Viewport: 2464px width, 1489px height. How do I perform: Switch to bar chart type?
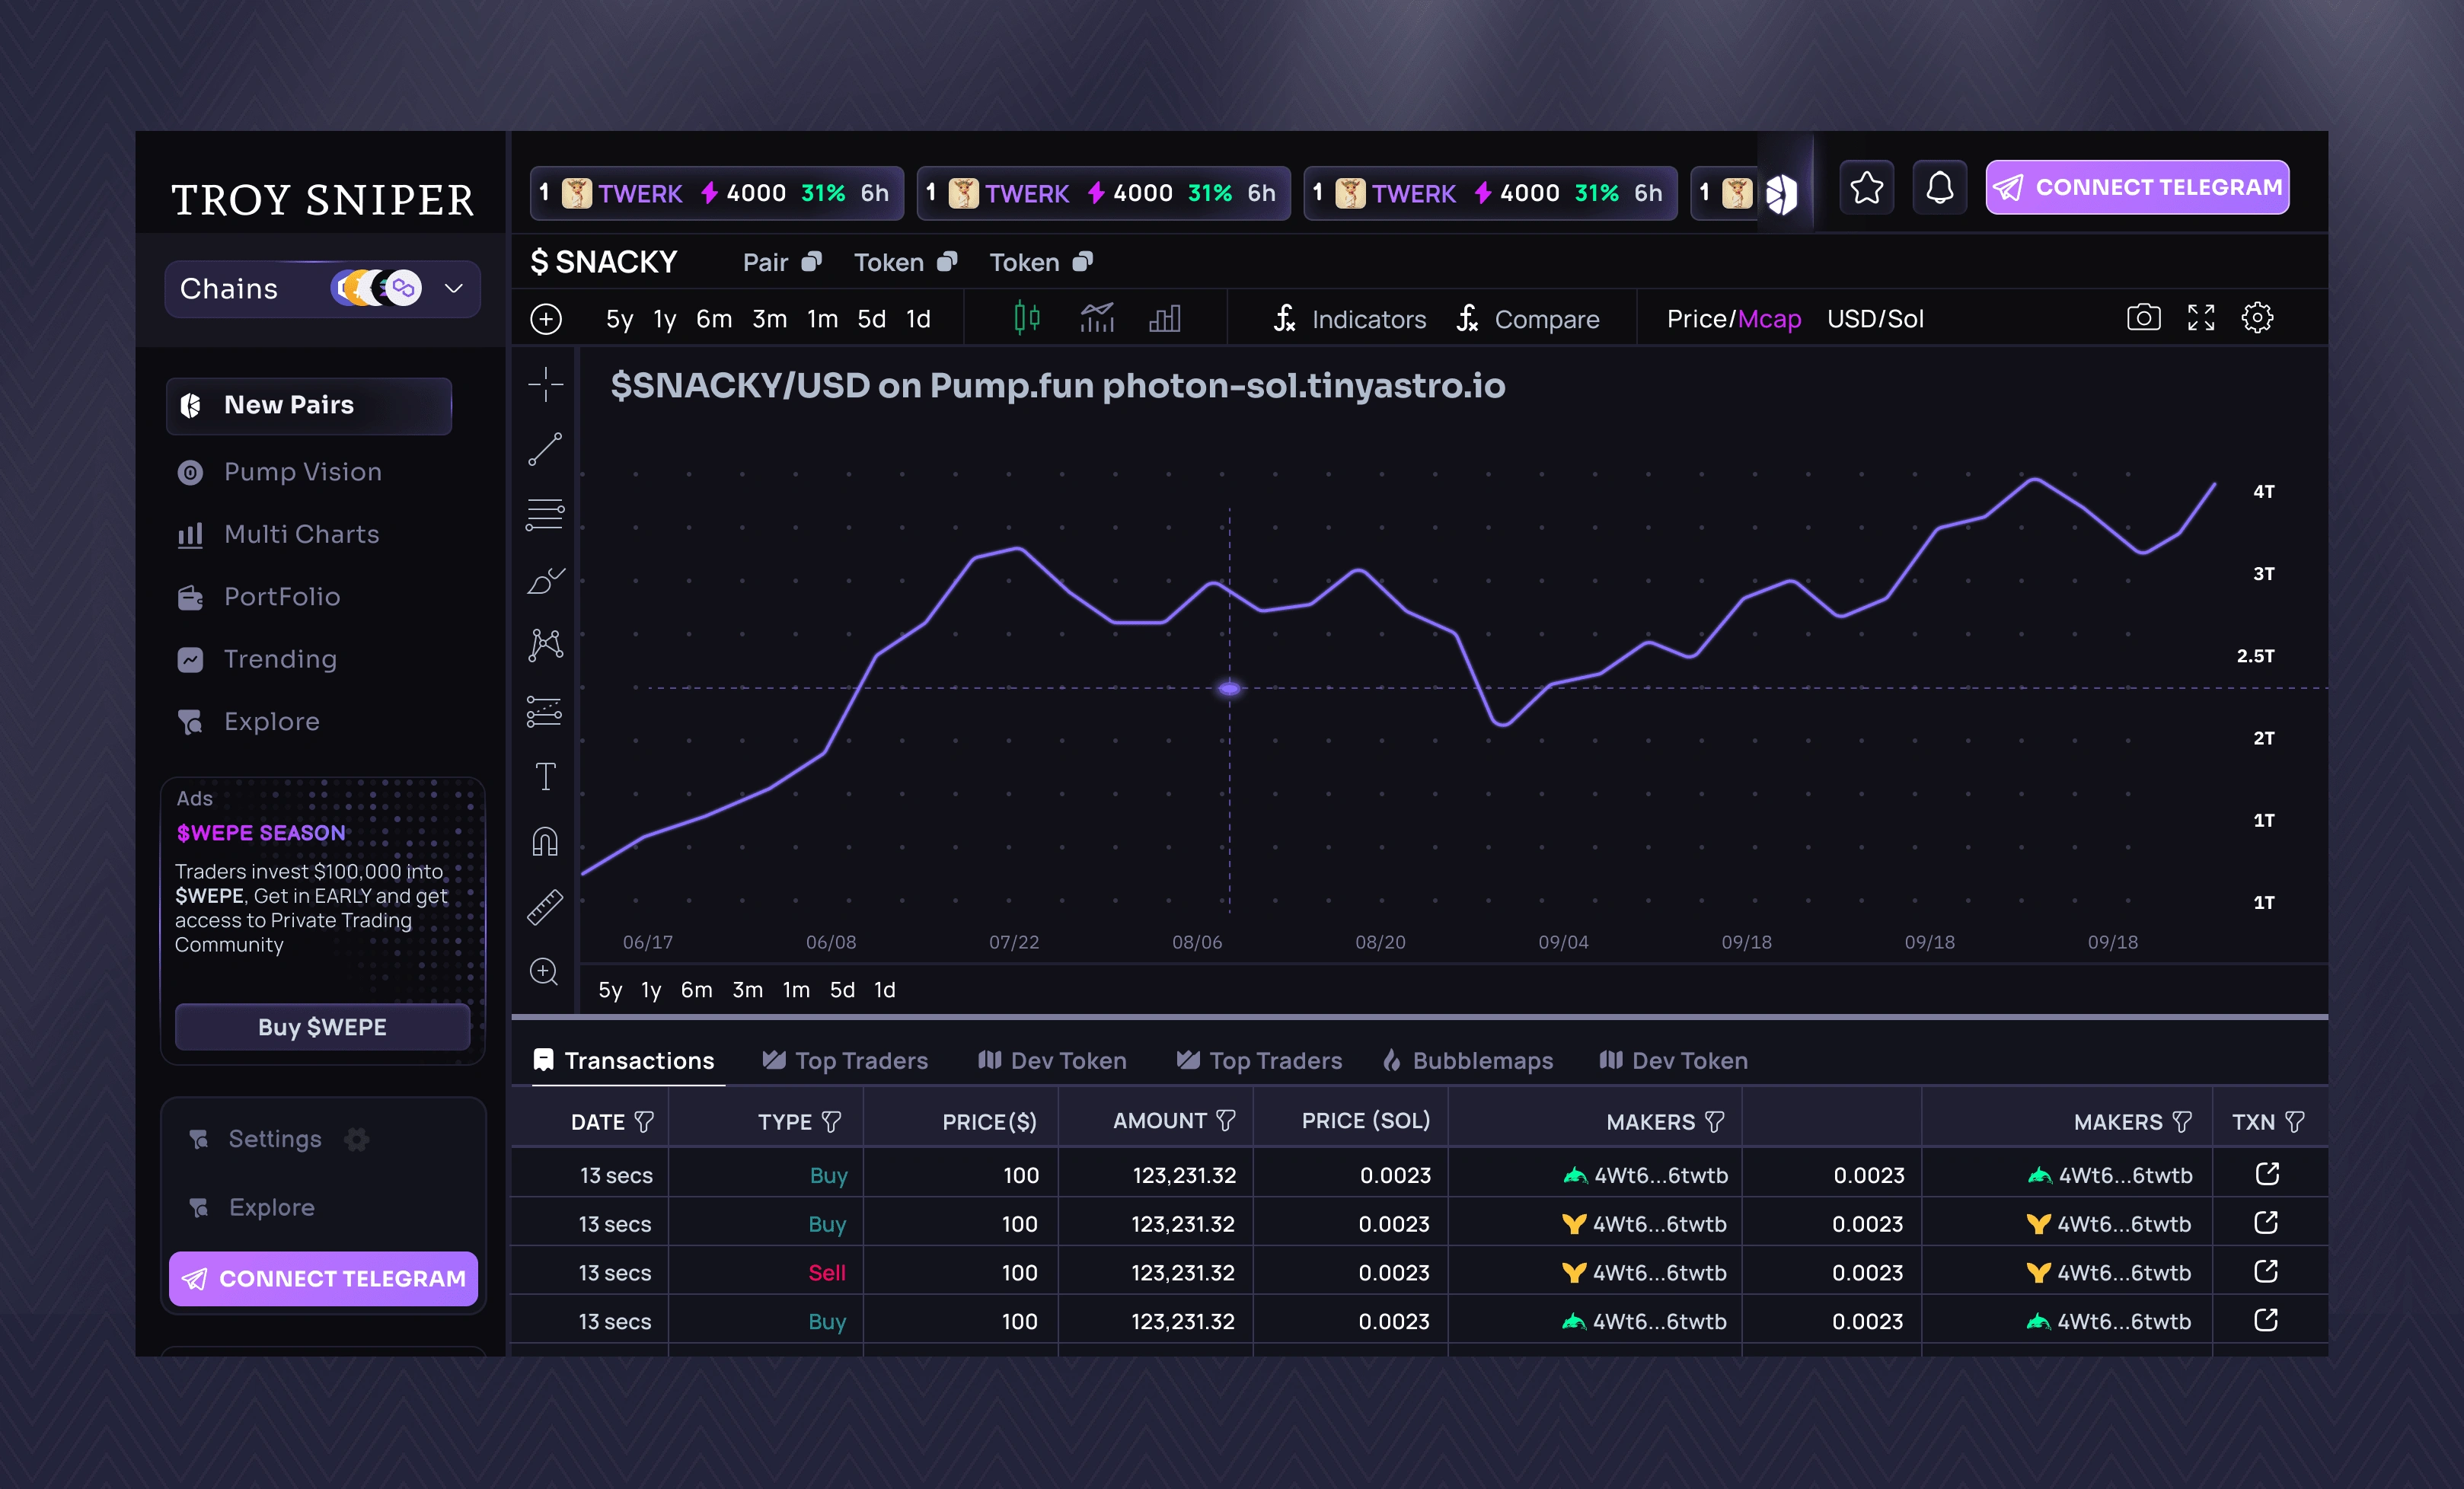tap(1165, 318)
